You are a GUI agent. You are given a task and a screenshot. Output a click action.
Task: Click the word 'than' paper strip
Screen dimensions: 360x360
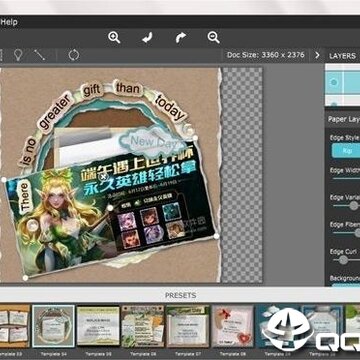tap(128, 89)
